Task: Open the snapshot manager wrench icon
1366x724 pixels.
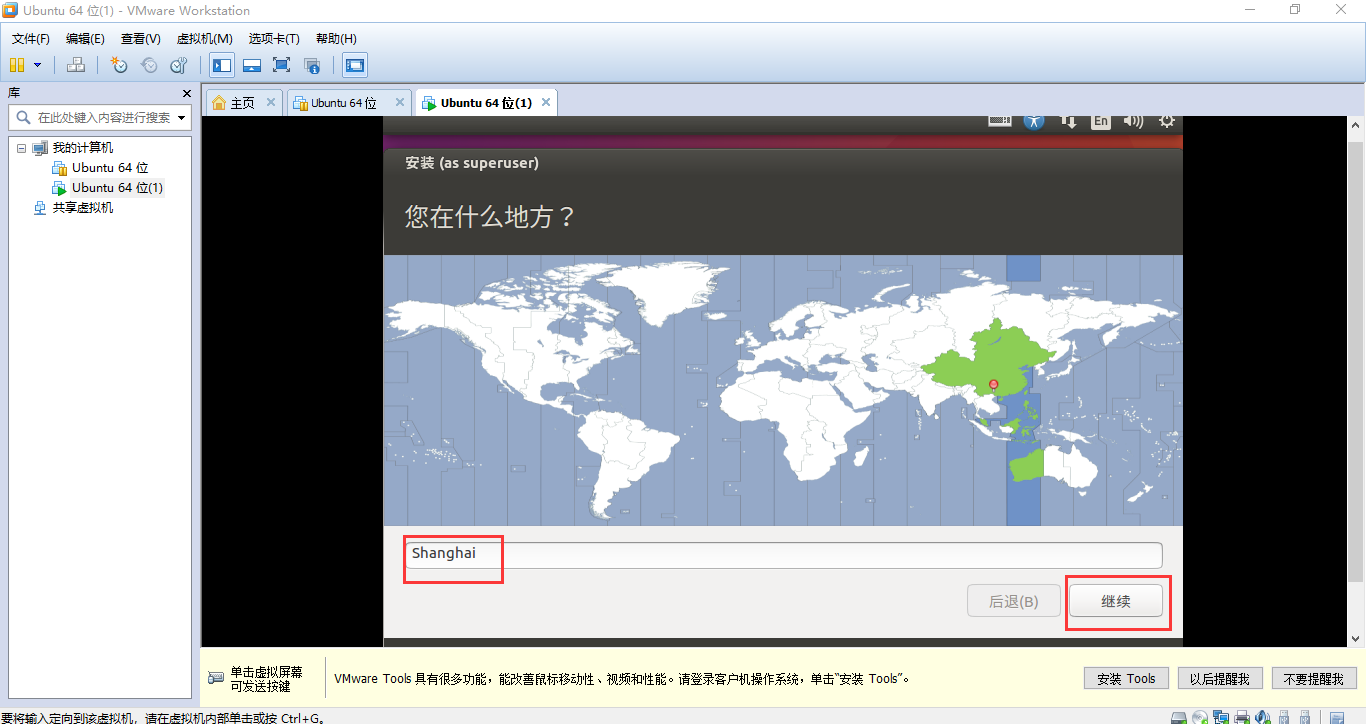Action: [x=179, y=65]
